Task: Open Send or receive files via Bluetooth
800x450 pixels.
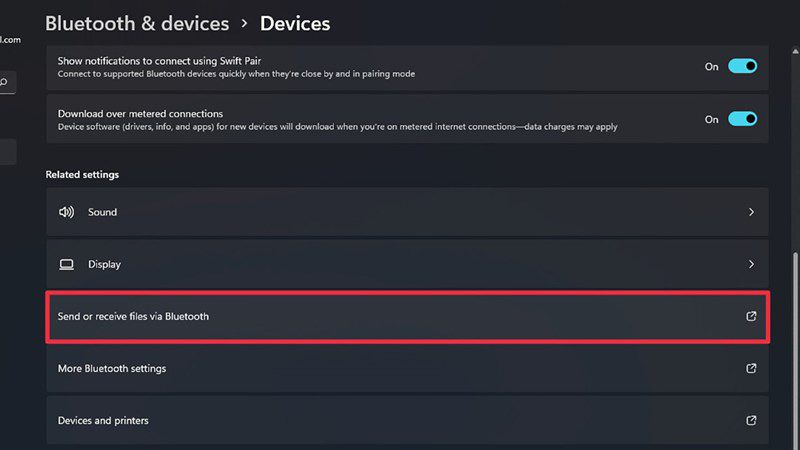Action: (407, 317)
